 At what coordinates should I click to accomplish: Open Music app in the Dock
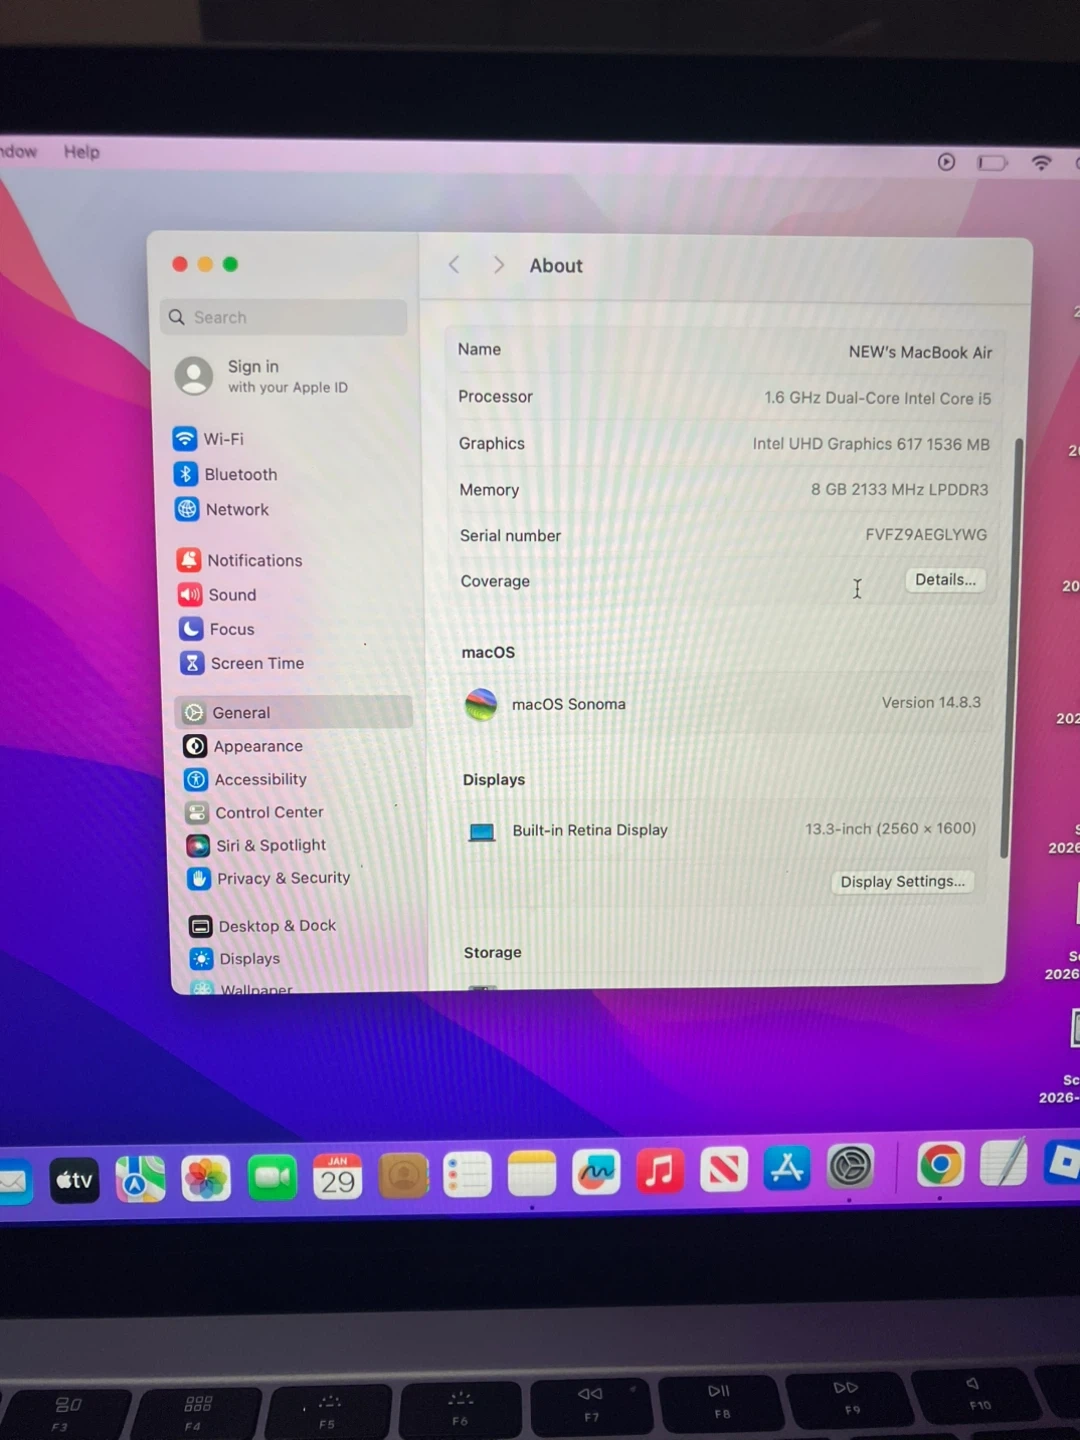(x=659, y=1170)
